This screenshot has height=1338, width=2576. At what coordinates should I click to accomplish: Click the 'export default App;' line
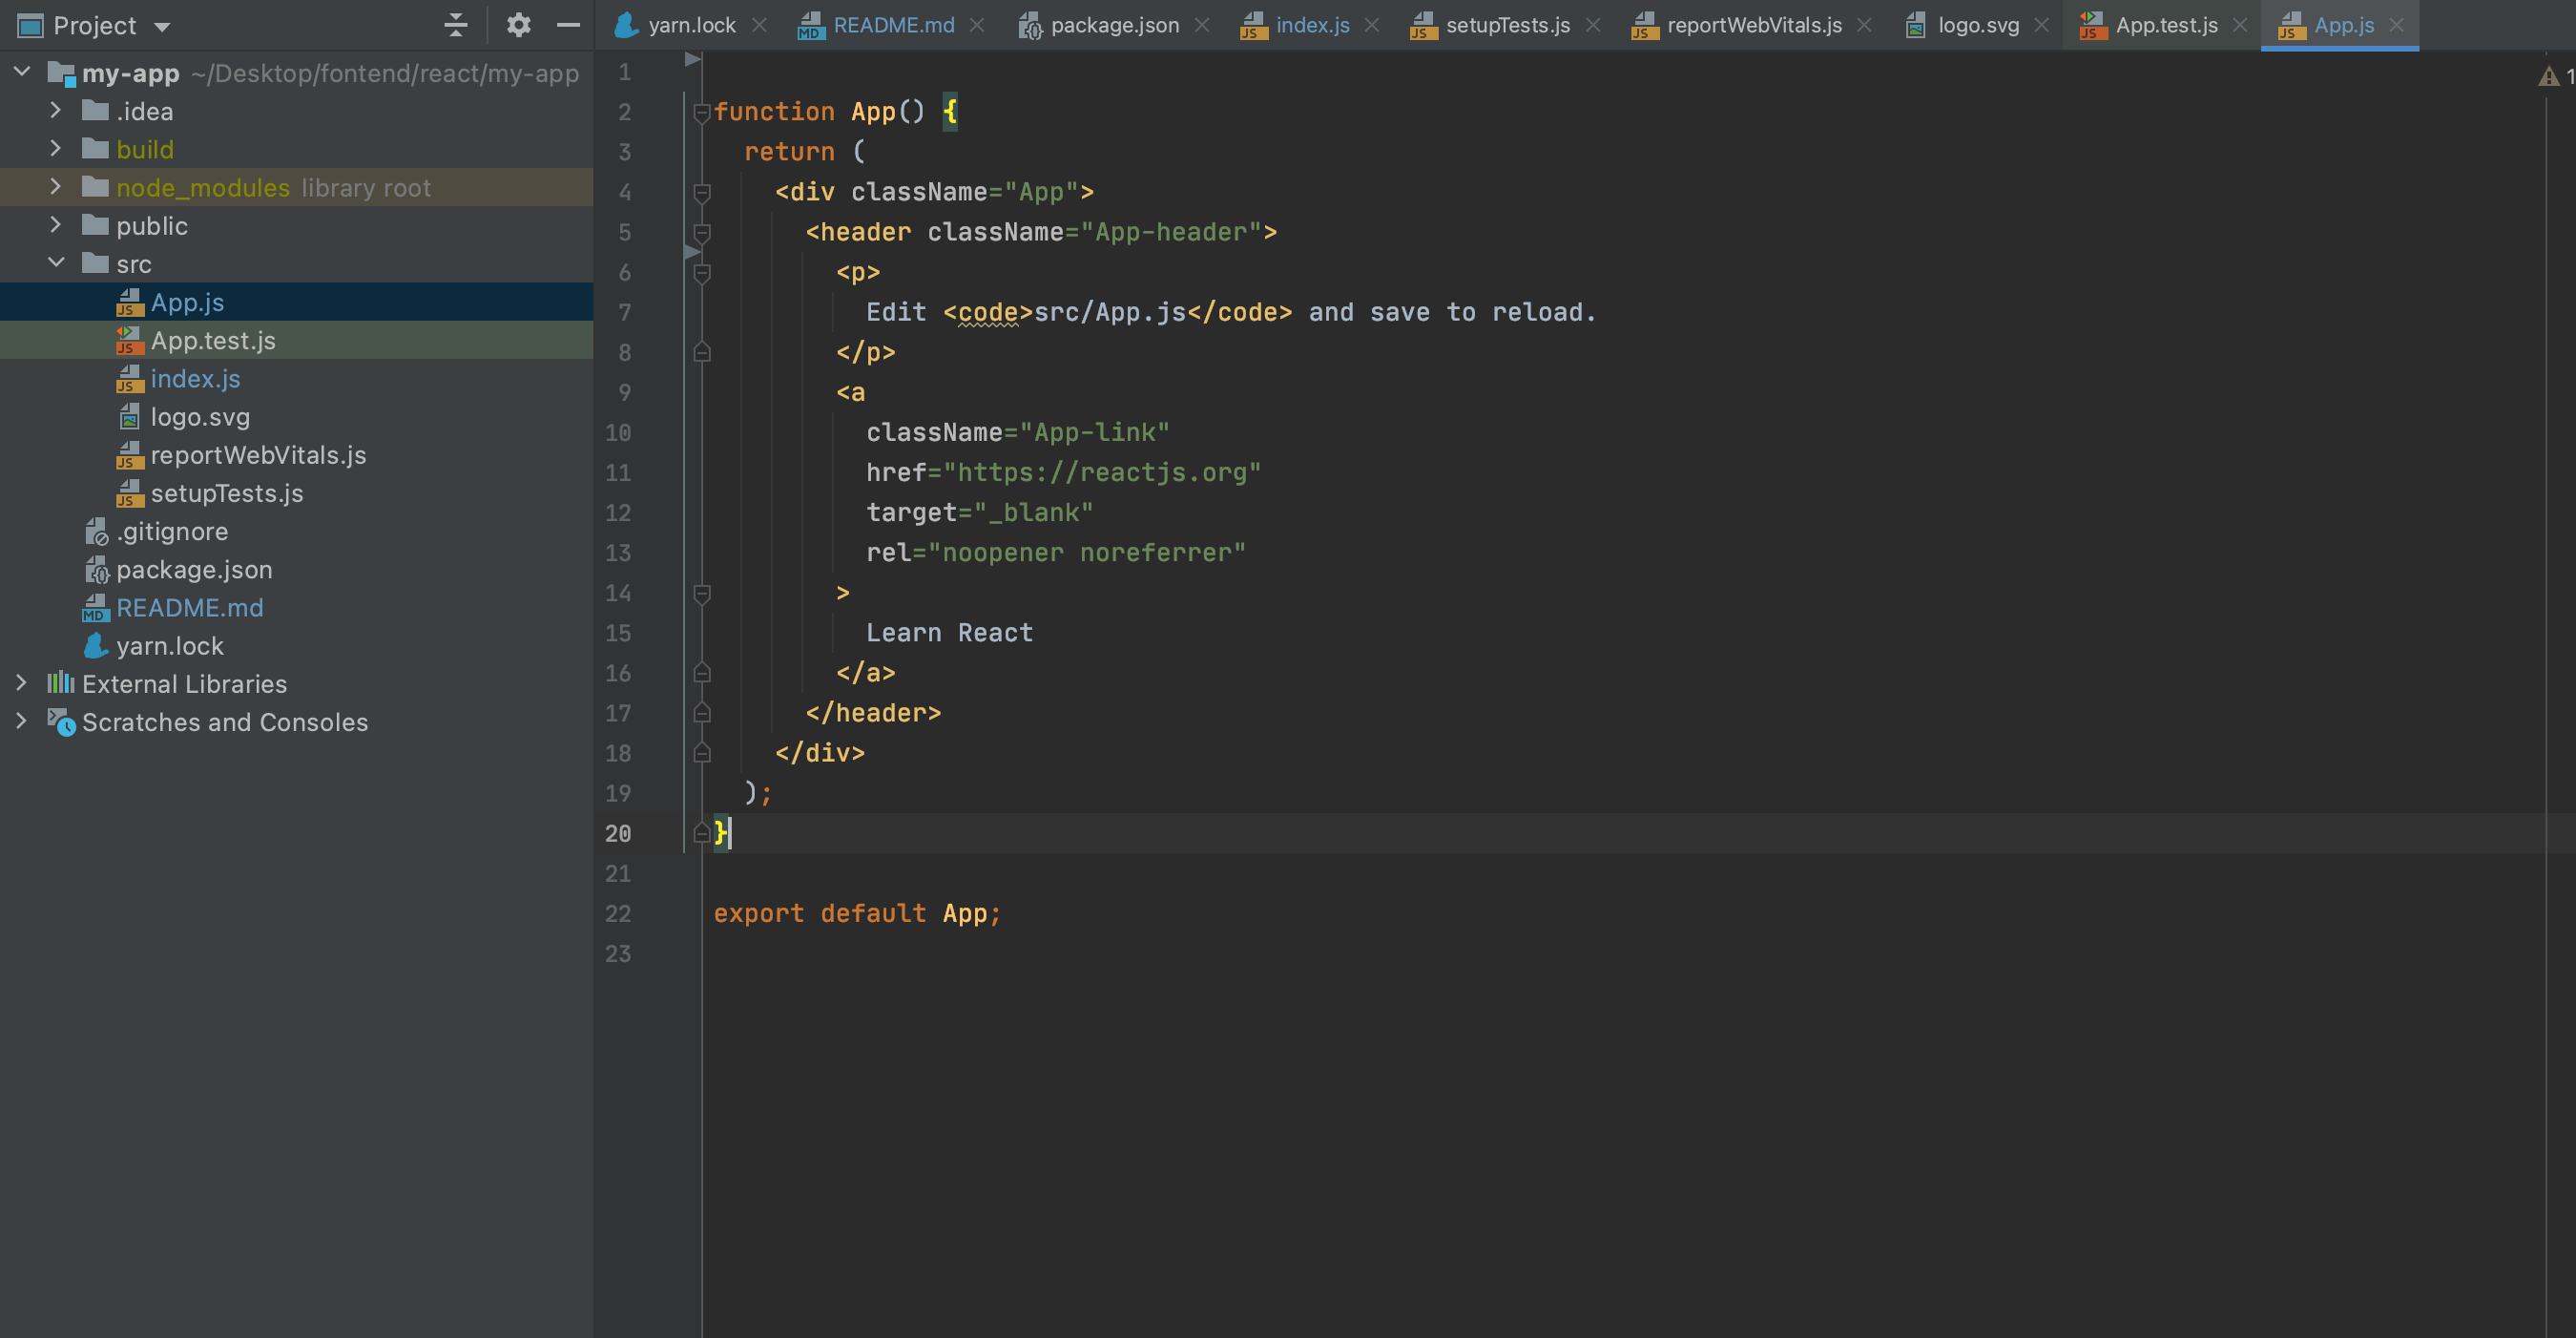coord(857,913)
